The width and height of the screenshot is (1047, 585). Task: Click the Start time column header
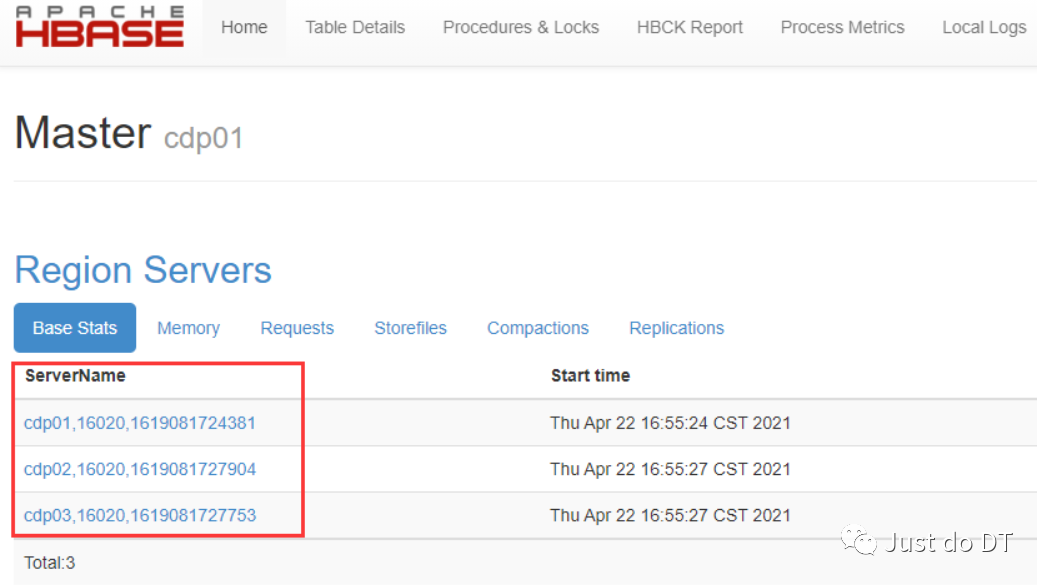point(590,376)
